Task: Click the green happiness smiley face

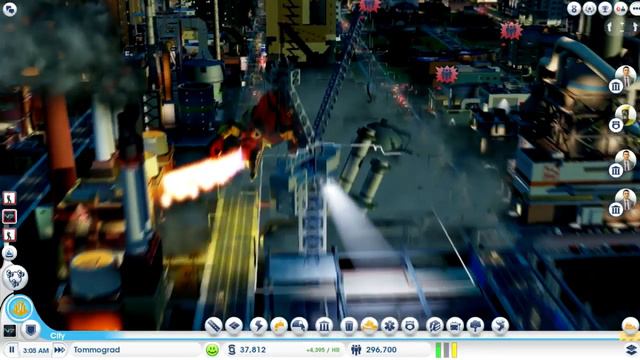Action: 212,350
